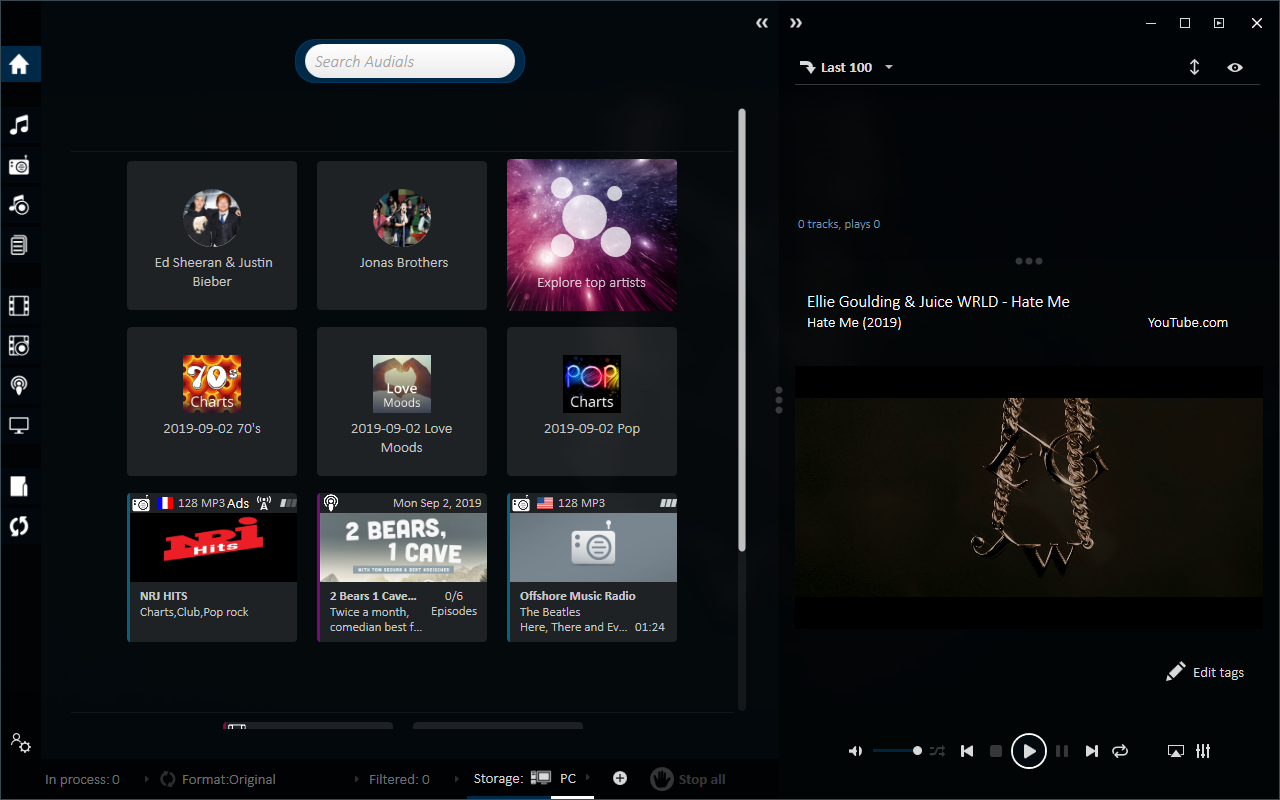Go back to the previous track

coord(967,751)
